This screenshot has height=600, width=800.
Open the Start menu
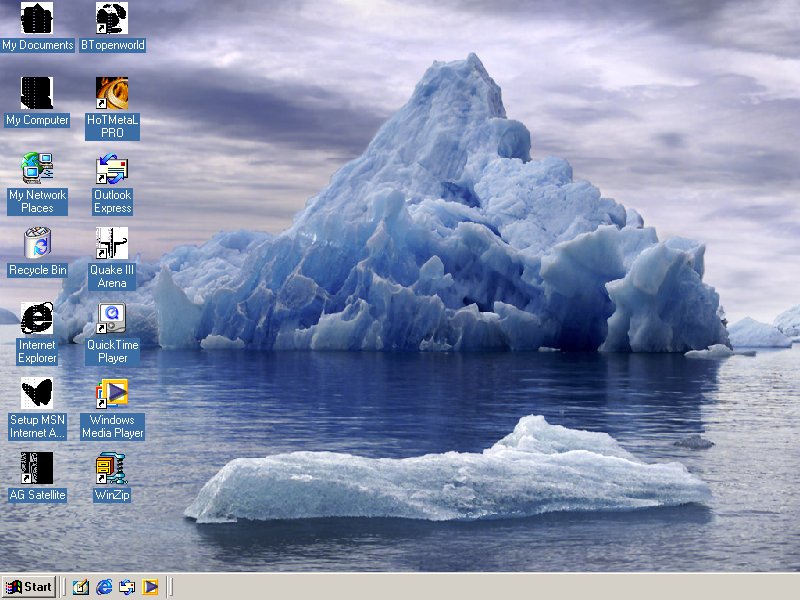click(29, 587)
